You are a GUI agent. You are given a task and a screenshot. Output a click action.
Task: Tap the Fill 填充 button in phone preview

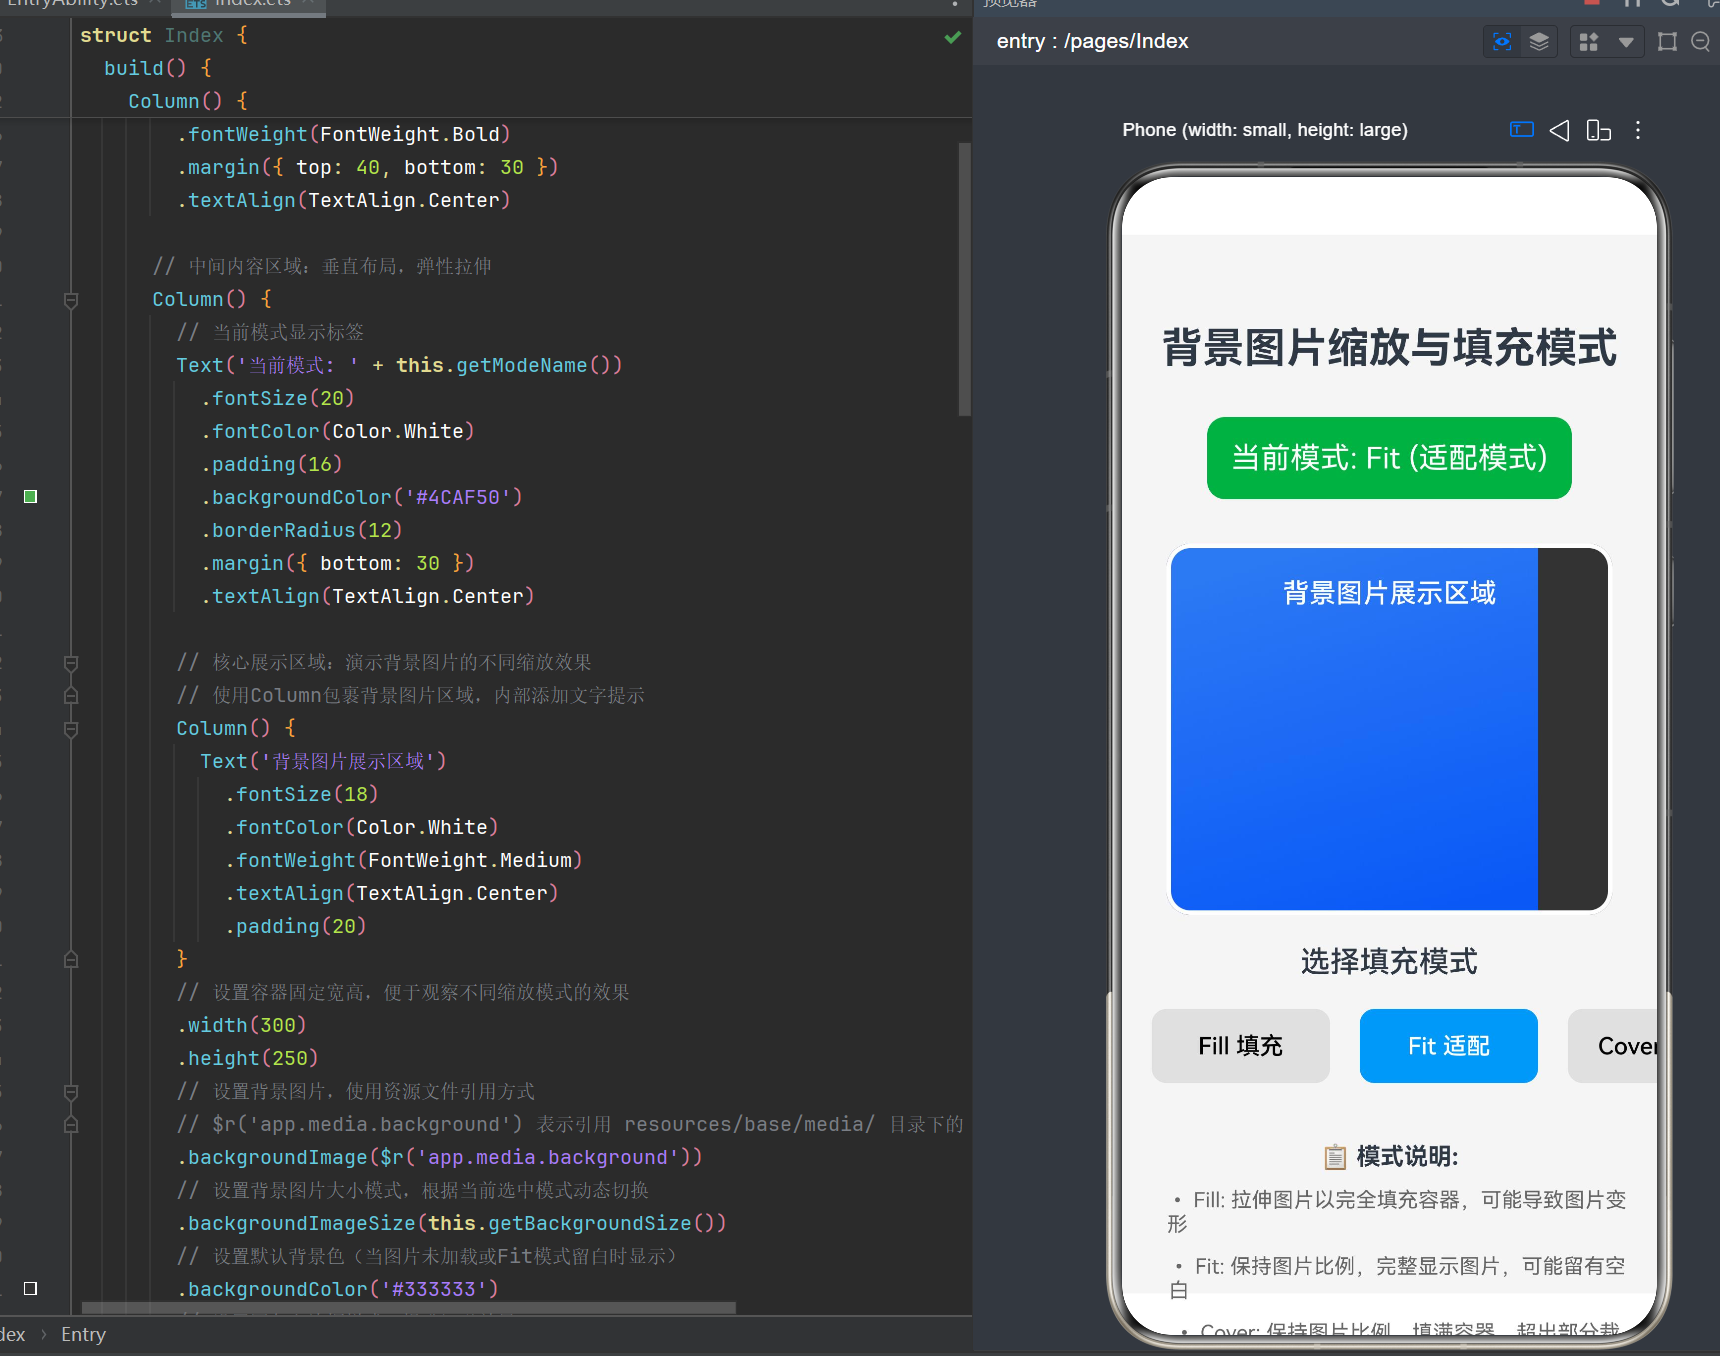[x=1241, y=1046]
